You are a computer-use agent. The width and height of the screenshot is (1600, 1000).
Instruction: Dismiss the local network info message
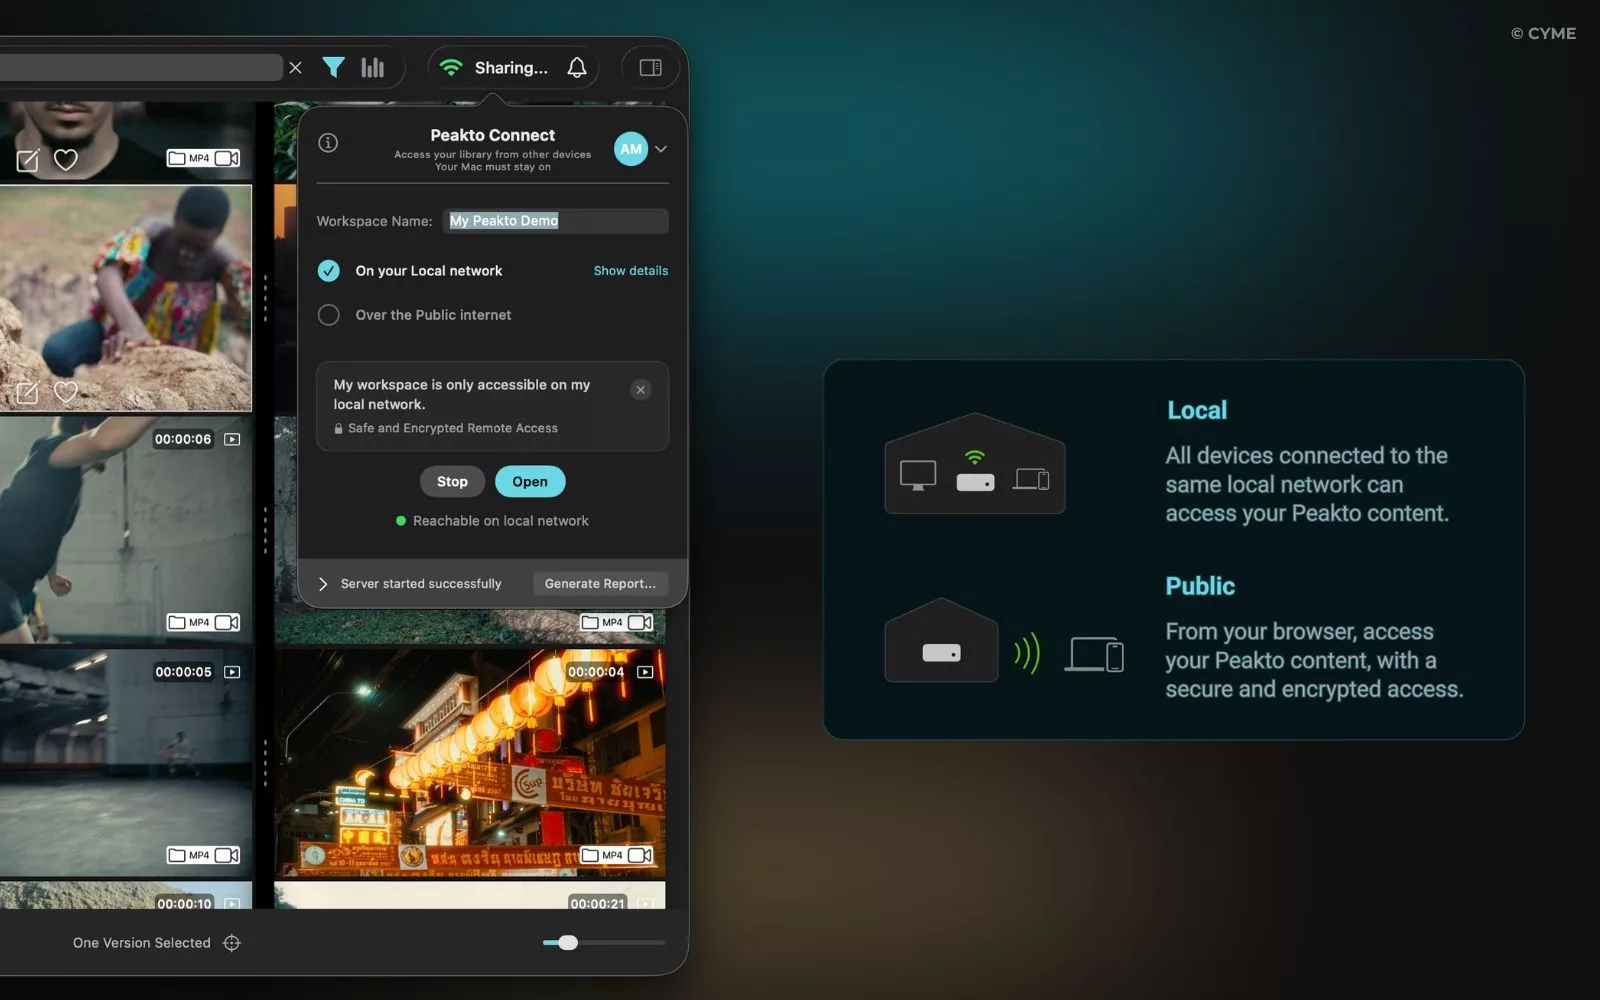coord(641,390)
